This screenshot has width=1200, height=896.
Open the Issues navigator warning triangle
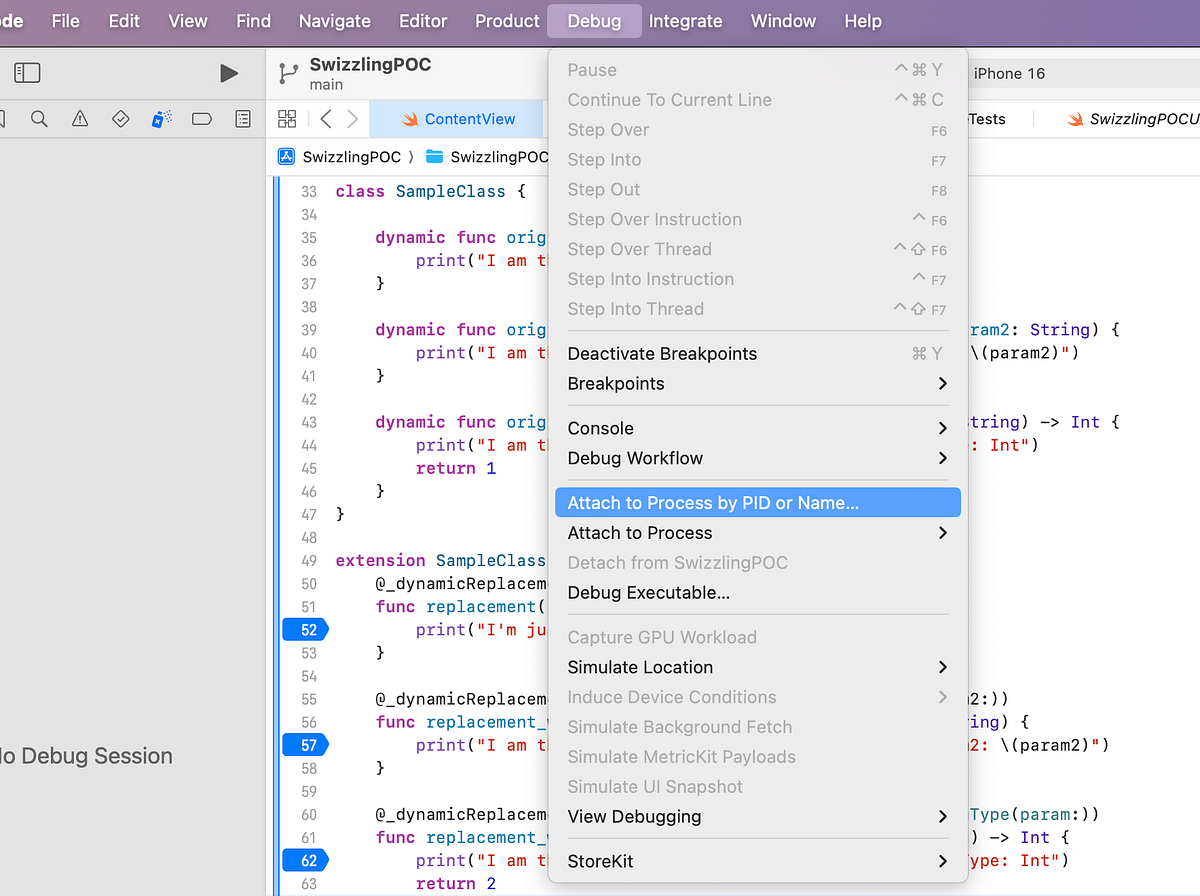(x=79, y=118)
